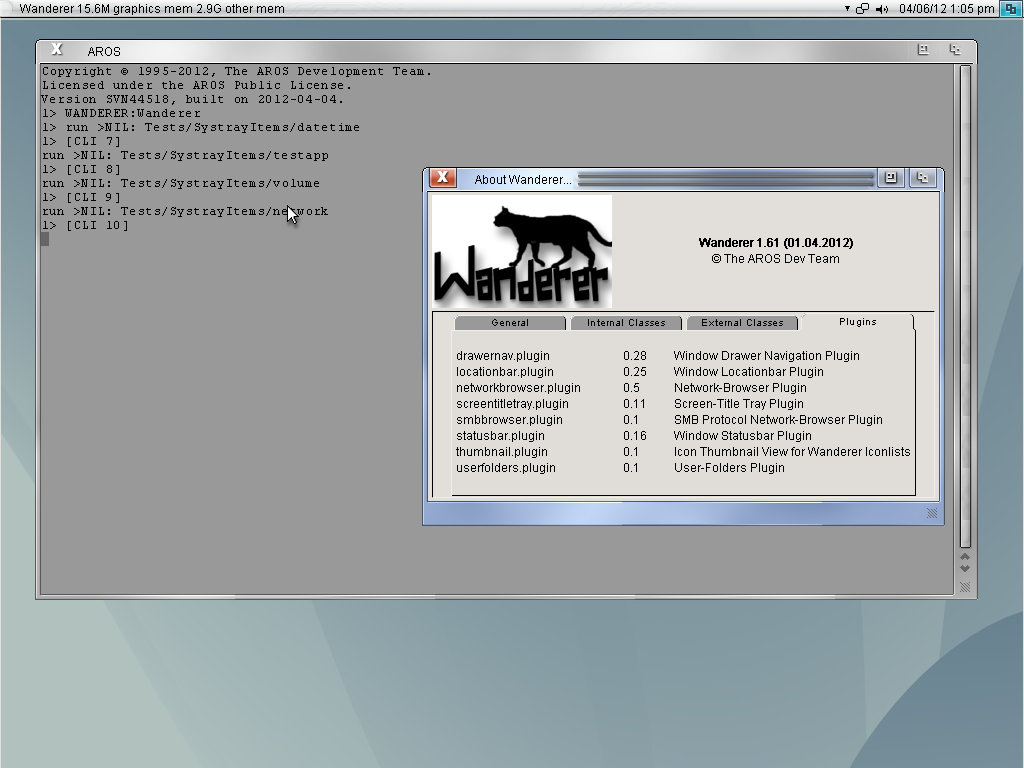Click the shell line running SystrayItems/testapp

tap(185, 155)
